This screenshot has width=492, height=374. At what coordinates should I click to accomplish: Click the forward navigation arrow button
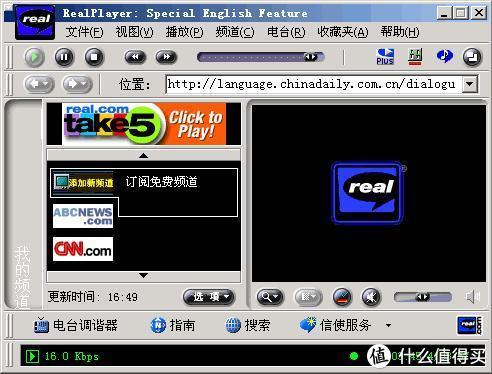pos(77,84)
